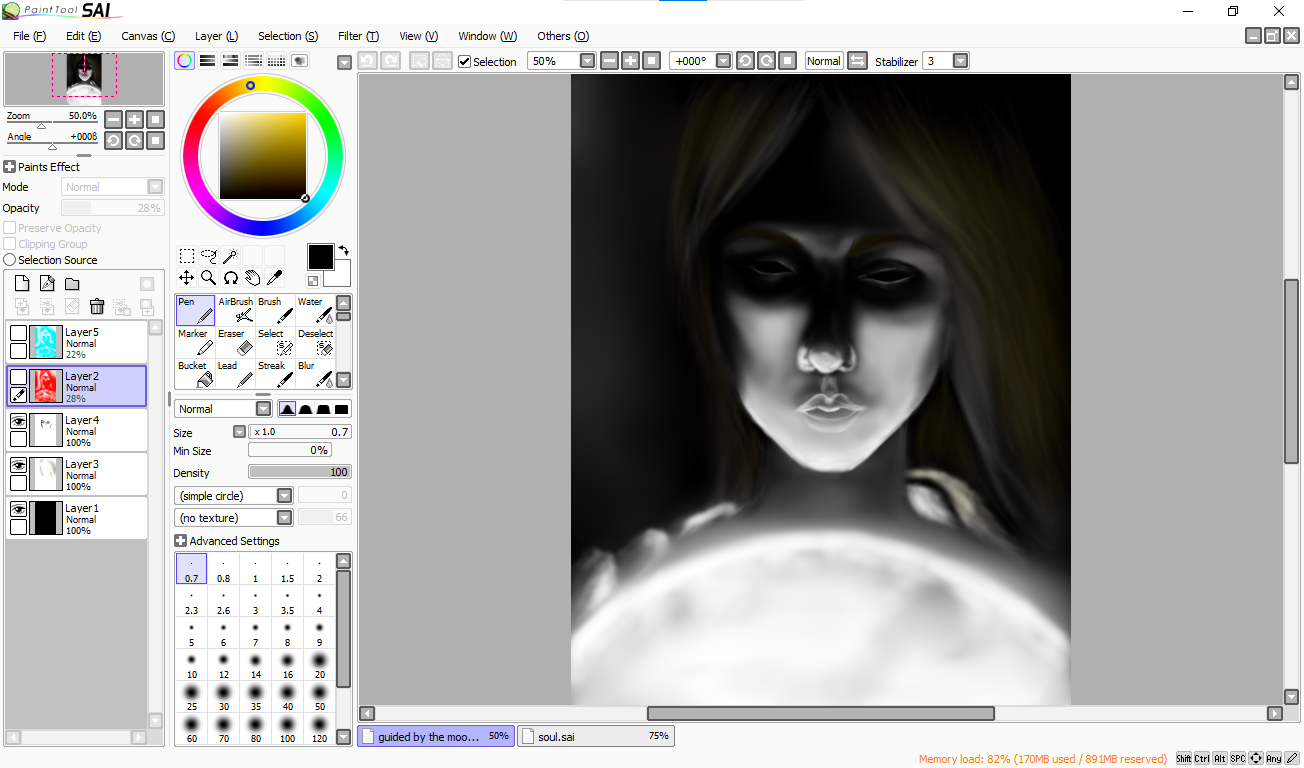Screen dimensions: 1304x768
Task: Pick the eyedropper color picker tool
Action: pos(275,278)
